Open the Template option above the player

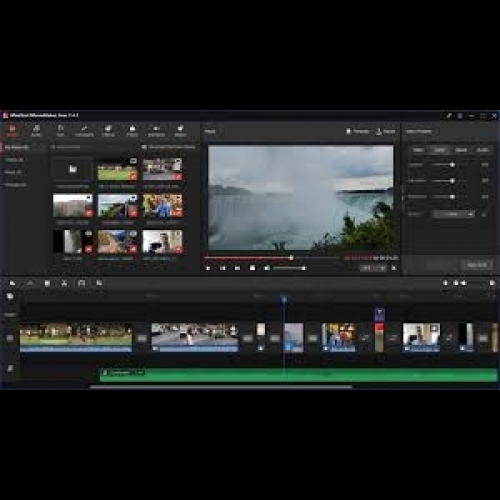coord(357,131)
